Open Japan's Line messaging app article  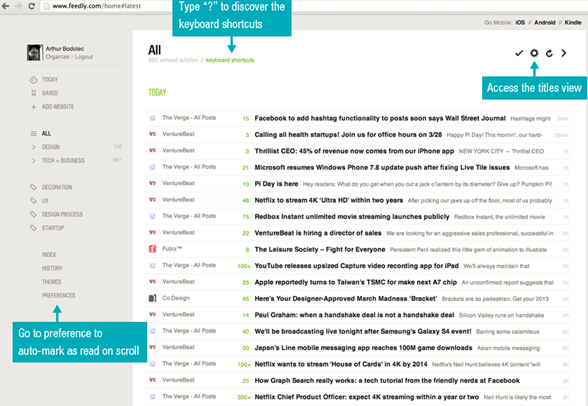click(363, 348)
